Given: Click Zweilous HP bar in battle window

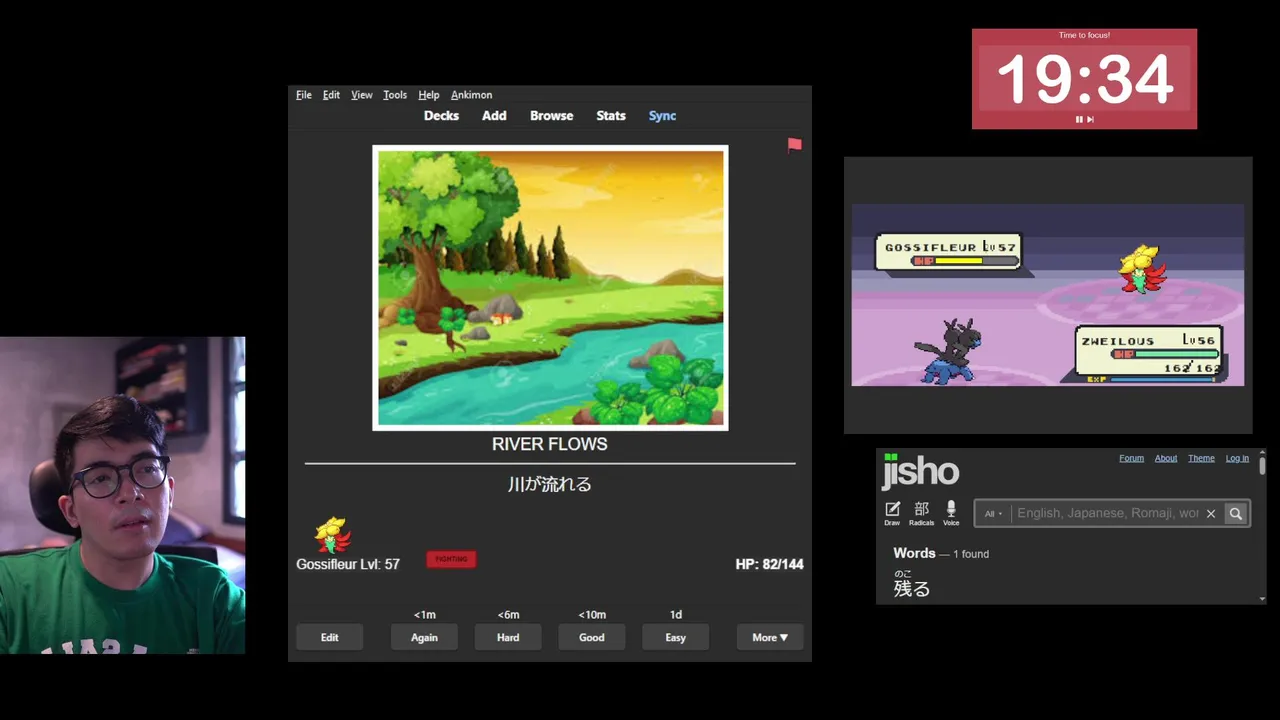Looking at the screenshot, I should (1165, 354).
